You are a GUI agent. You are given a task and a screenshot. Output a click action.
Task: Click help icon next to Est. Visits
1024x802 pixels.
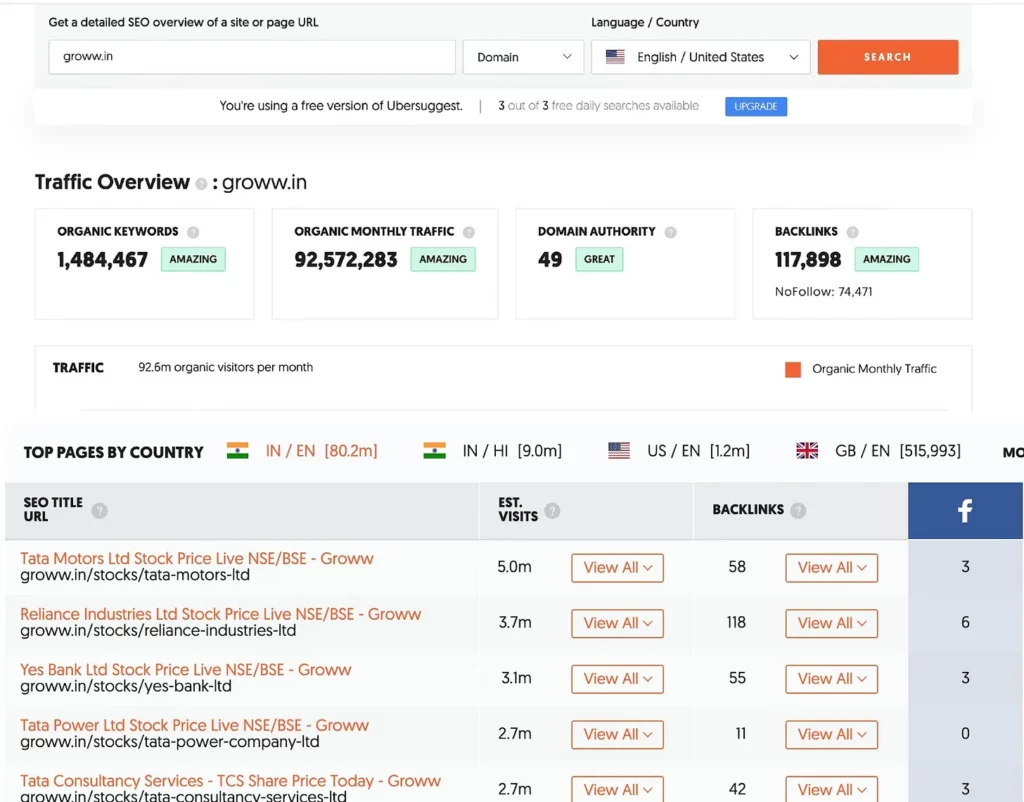tap(552, 511)
